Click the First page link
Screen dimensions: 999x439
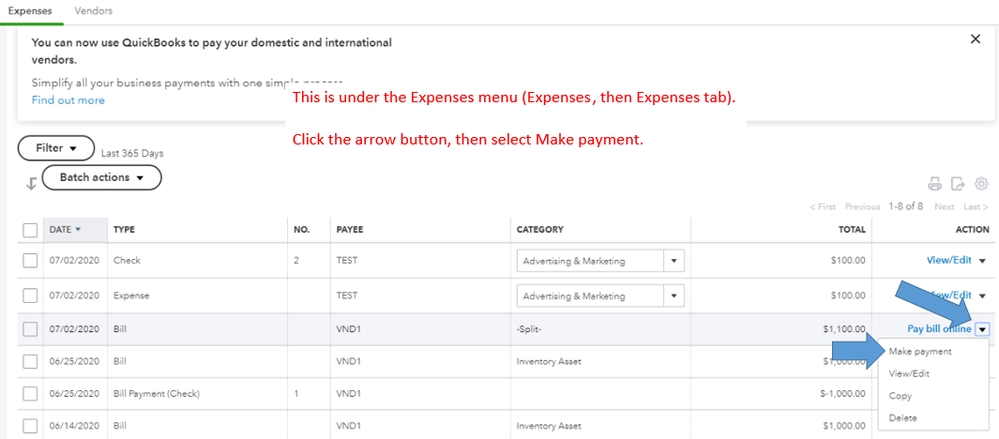823,206
